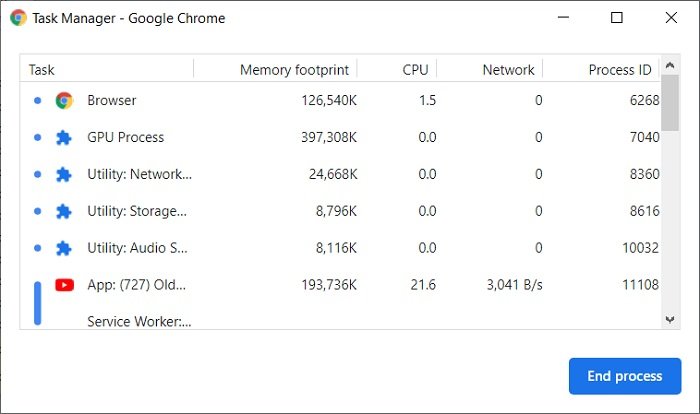Select the Browser process name

tap(112, 100)
